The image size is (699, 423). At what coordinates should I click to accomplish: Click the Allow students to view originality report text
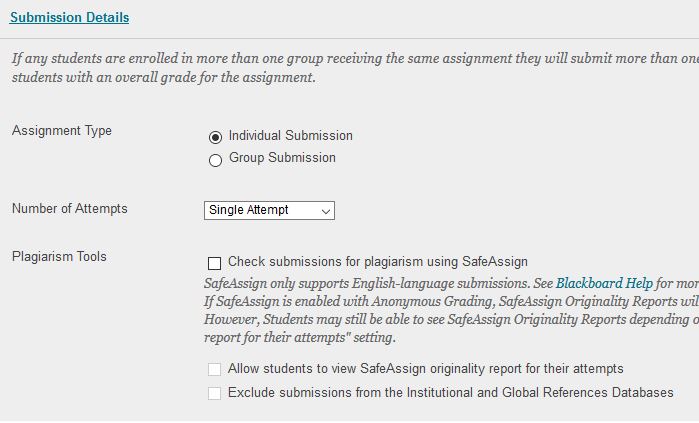(425, 369)
